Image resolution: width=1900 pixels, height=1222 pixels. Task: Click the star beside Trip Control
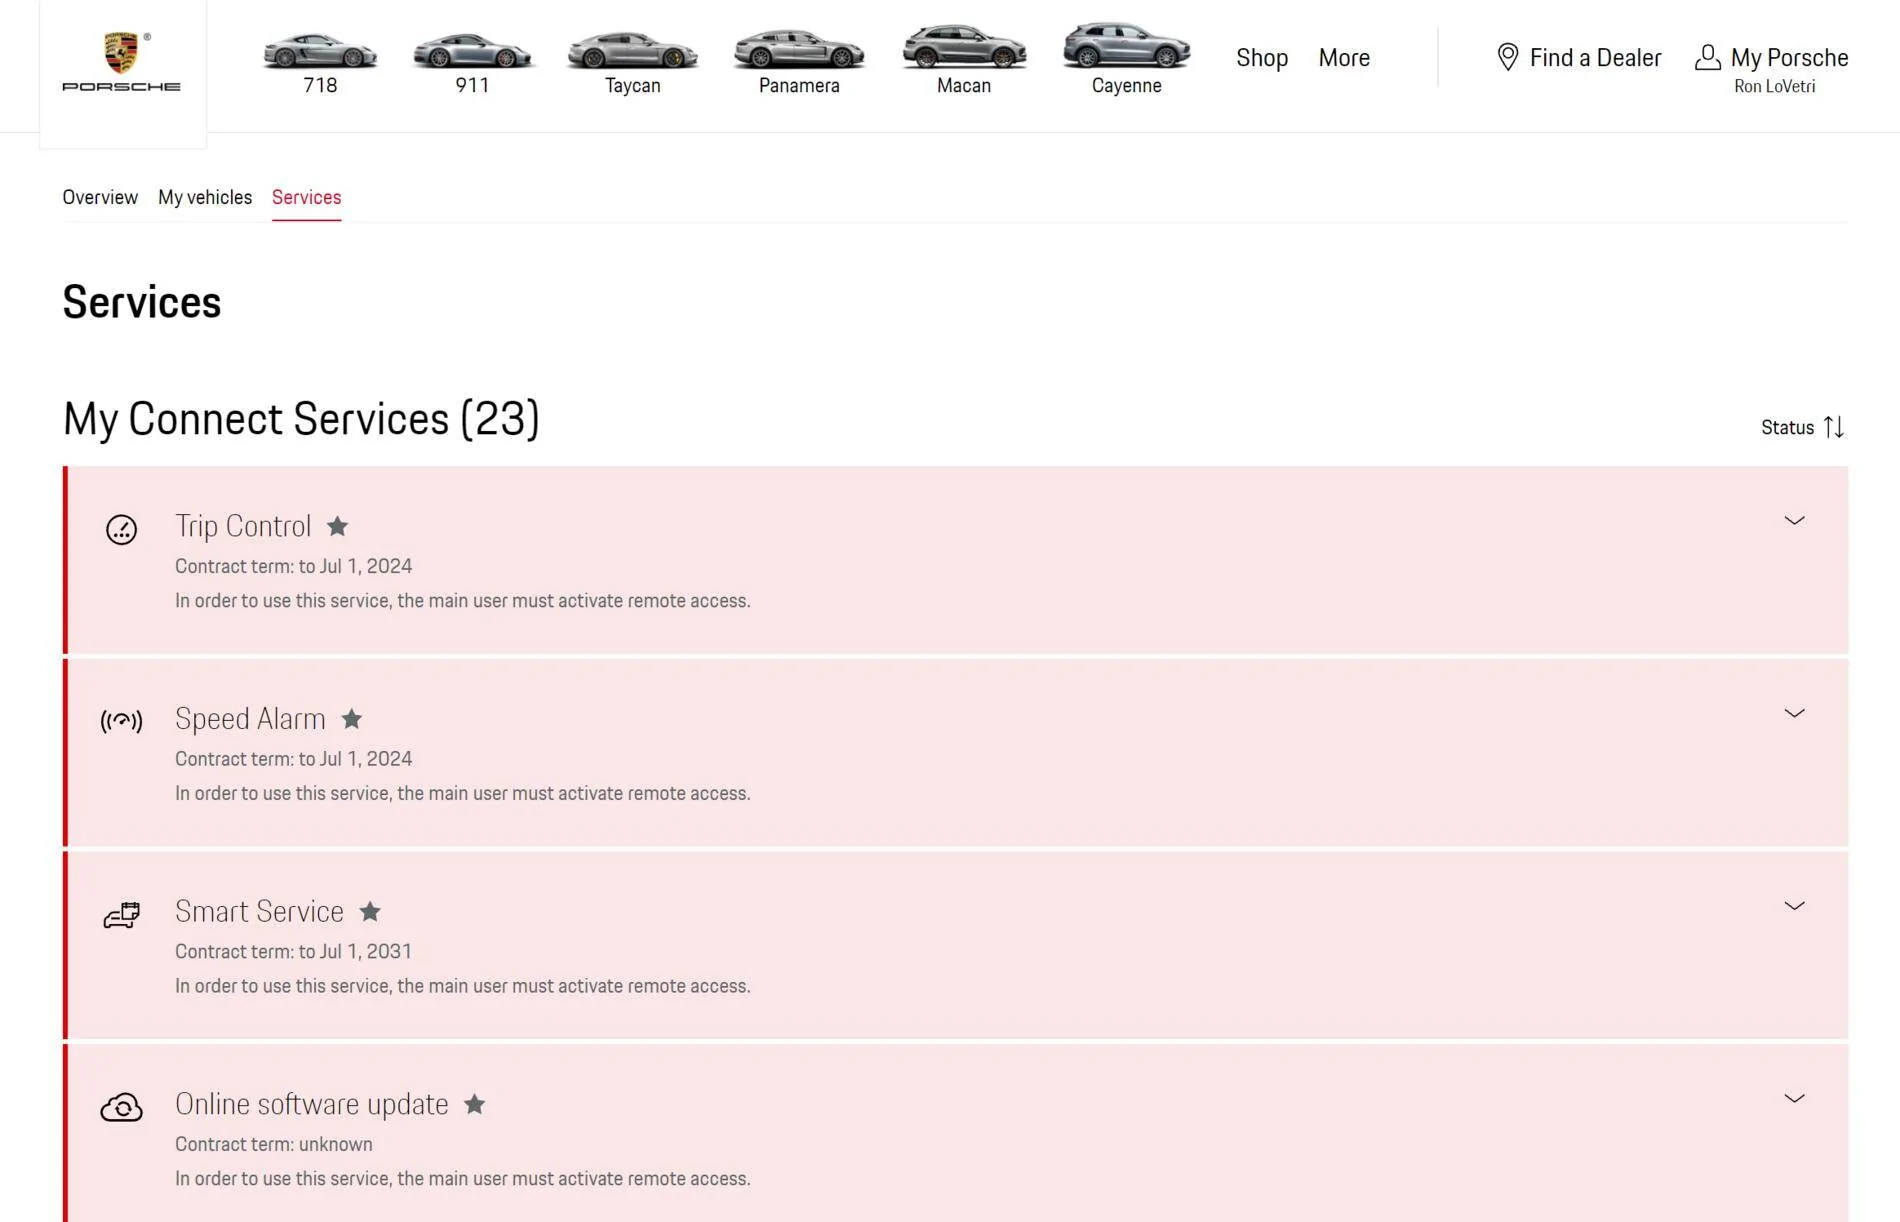point(337,526)
